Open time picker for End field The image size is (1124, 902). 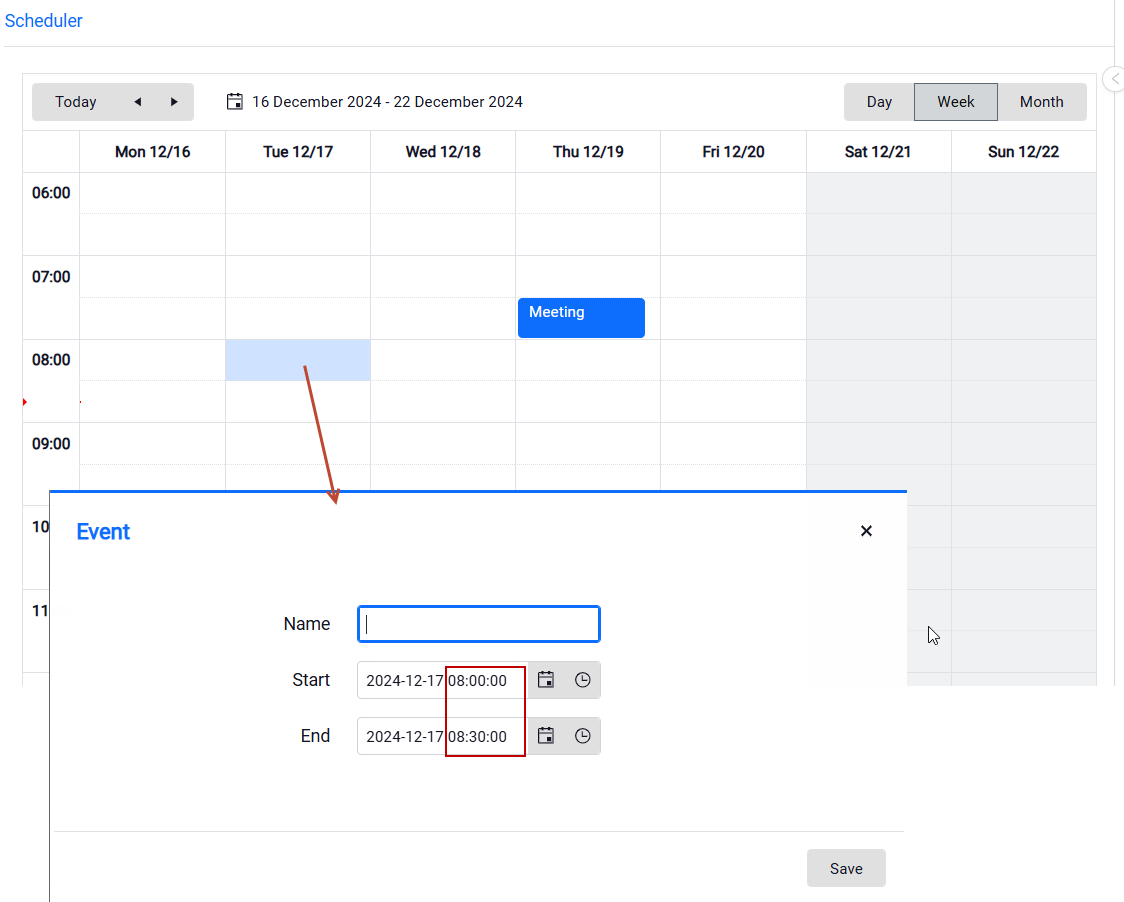pos(583,736)
